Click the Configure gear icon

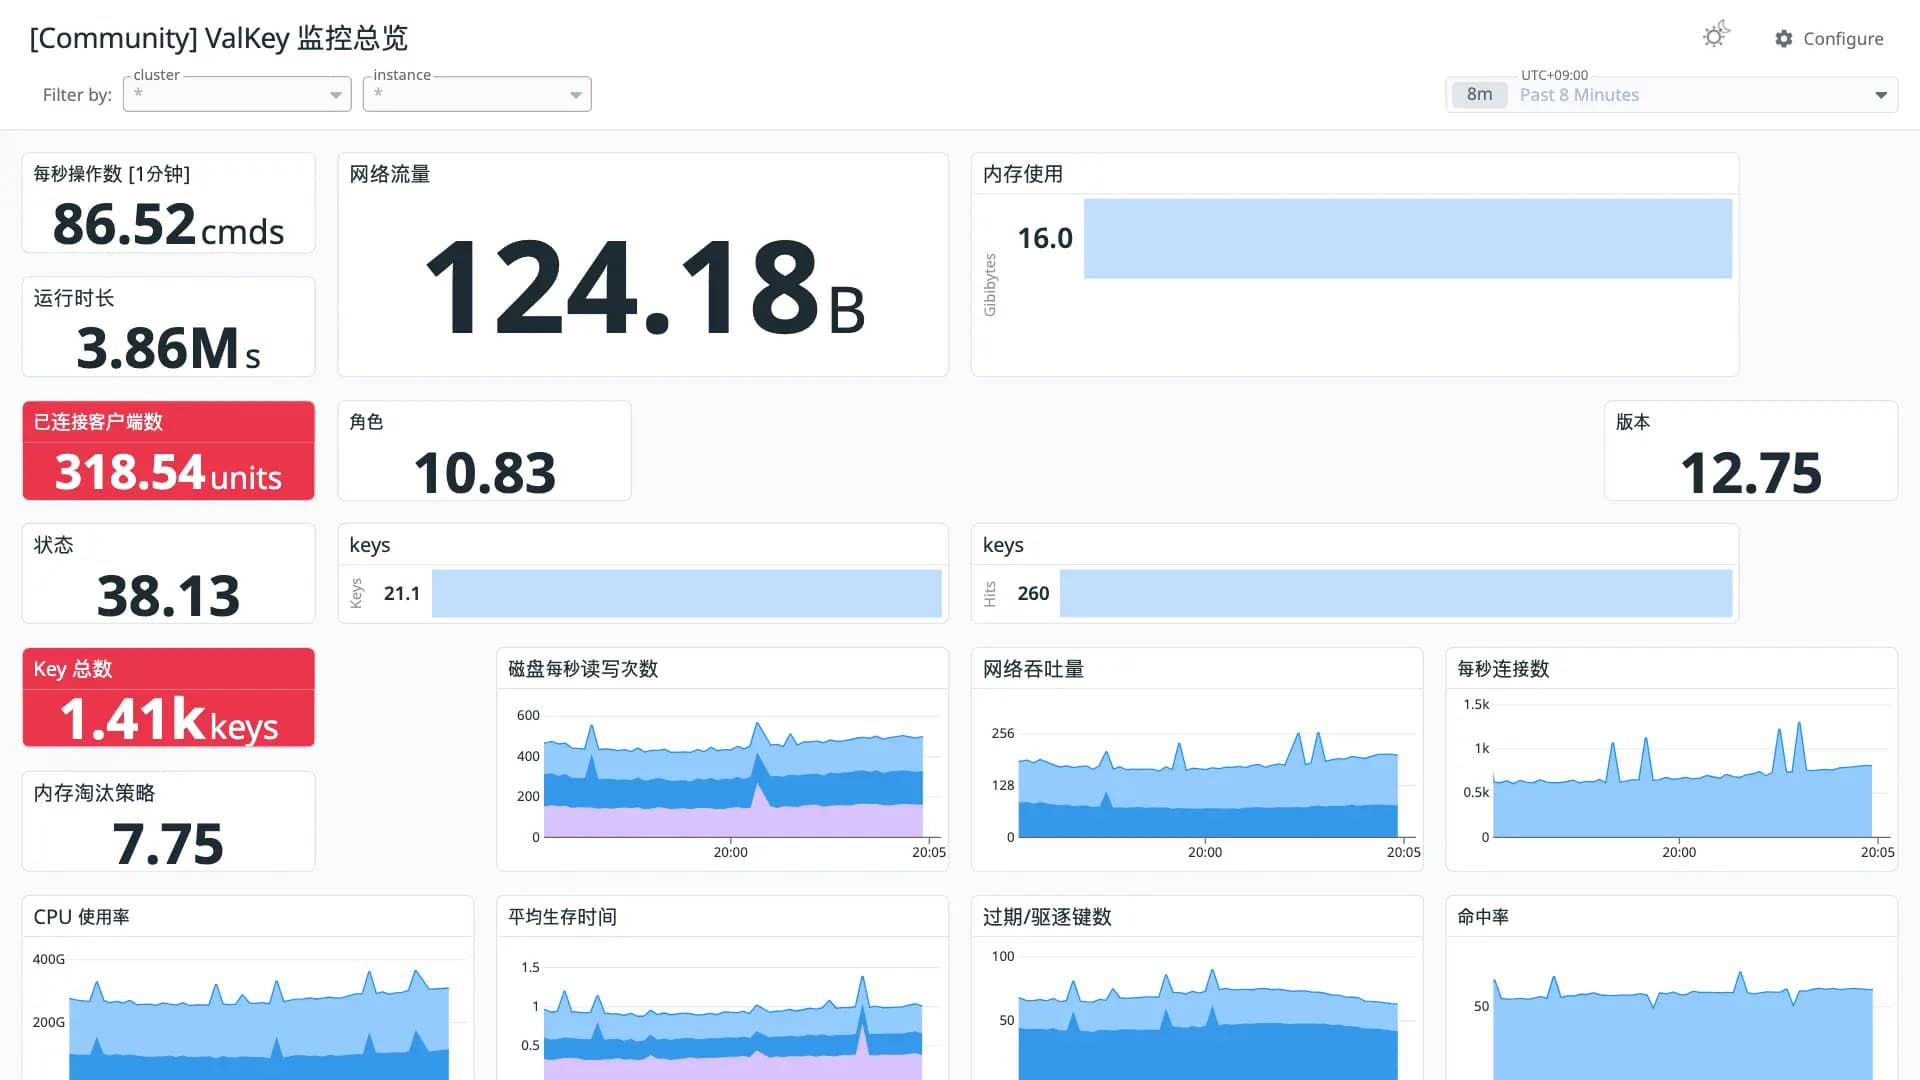[1784, 39]
